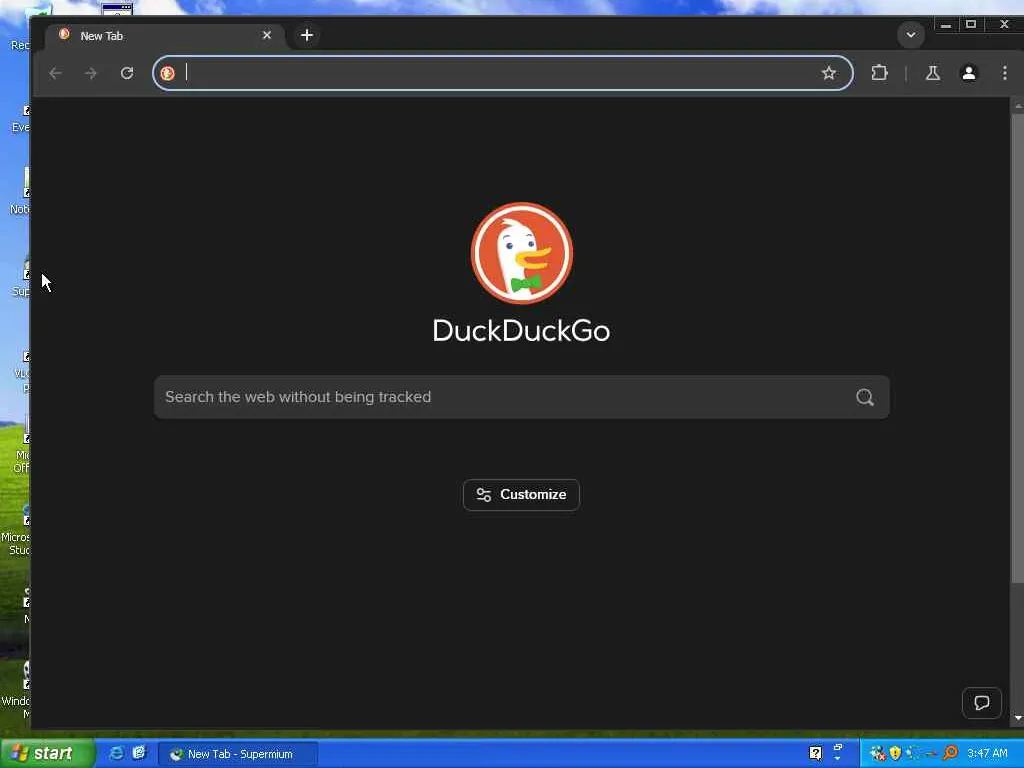1024x768 pixels.
Task: Click the magnifier search icon
Action: pyautogui.click(x=865, y=397)
